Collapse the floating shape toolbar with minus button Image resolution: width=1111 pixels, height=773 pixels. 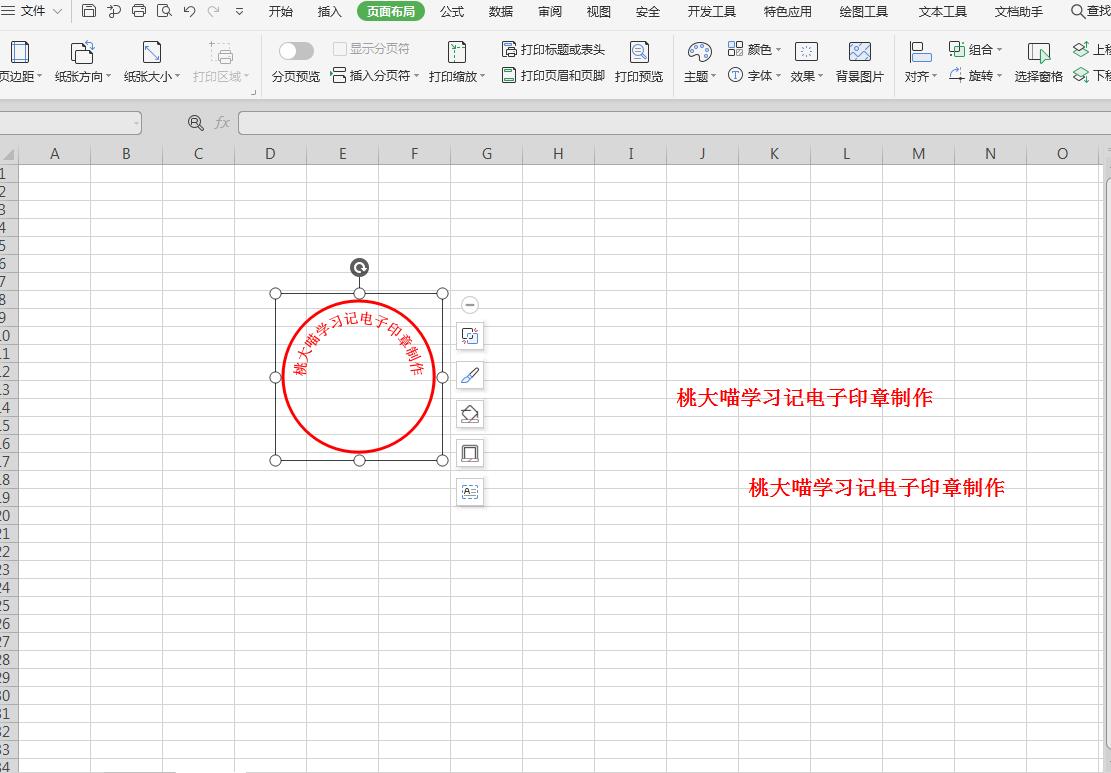point(470,305)
